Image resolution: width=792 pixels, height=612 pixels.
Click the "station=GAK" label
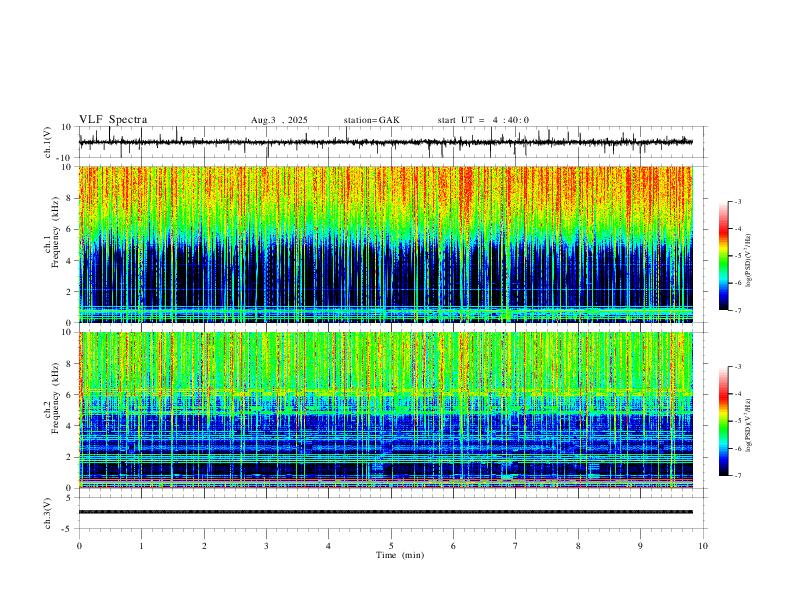371,120
